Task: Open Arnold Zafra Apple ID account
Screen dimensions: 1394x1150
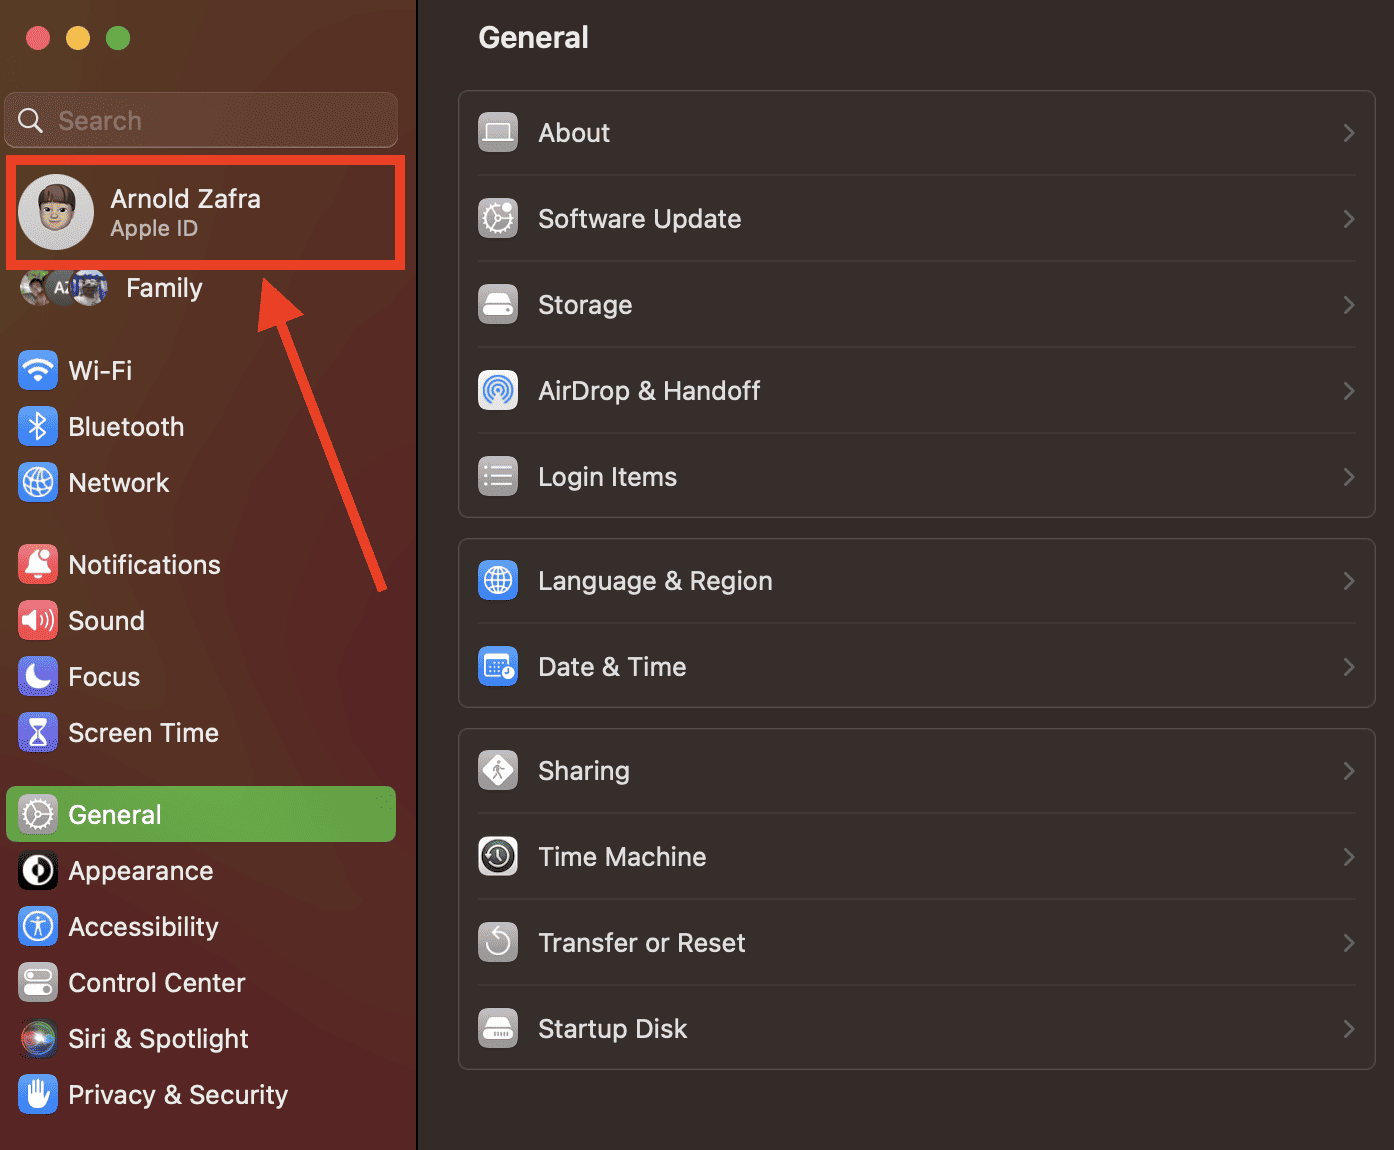Action: 185,212
